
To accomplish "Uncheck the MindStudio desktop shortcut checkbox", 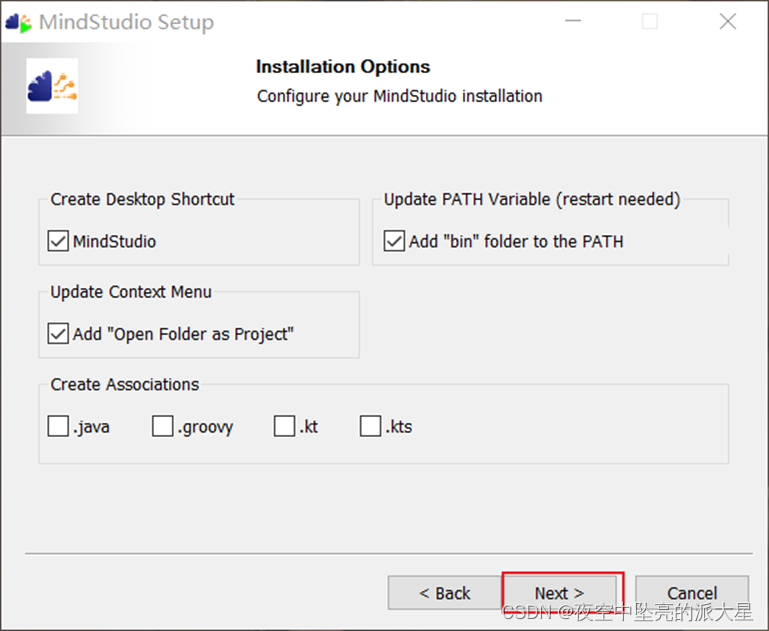I will (x=58, y=241).
